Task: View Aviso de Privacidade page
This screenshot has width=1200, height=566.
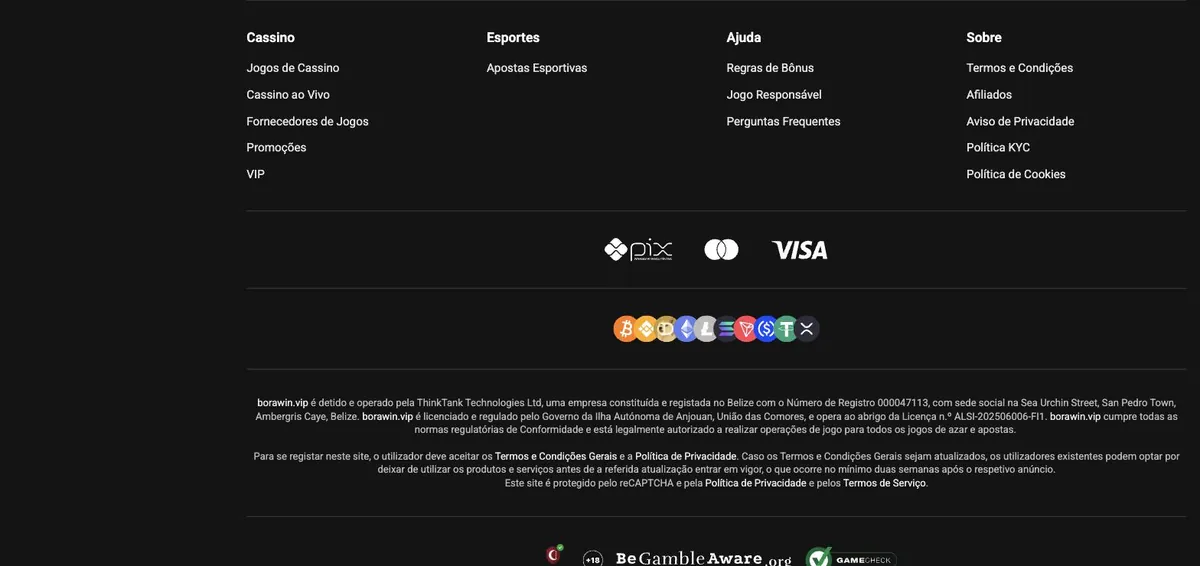Action: [1020, 121]
